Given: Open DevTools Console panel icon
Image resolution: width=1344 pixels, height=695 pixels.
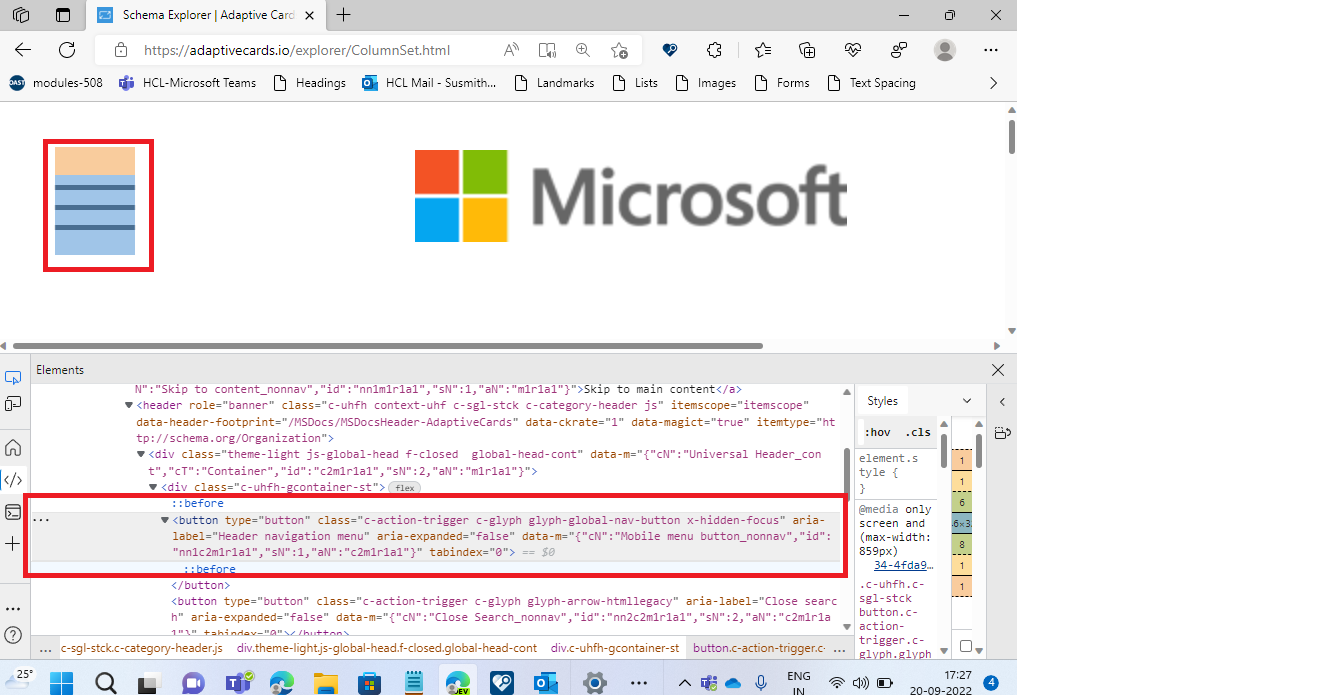Looking at the screenshot, I should pos(13,512).
